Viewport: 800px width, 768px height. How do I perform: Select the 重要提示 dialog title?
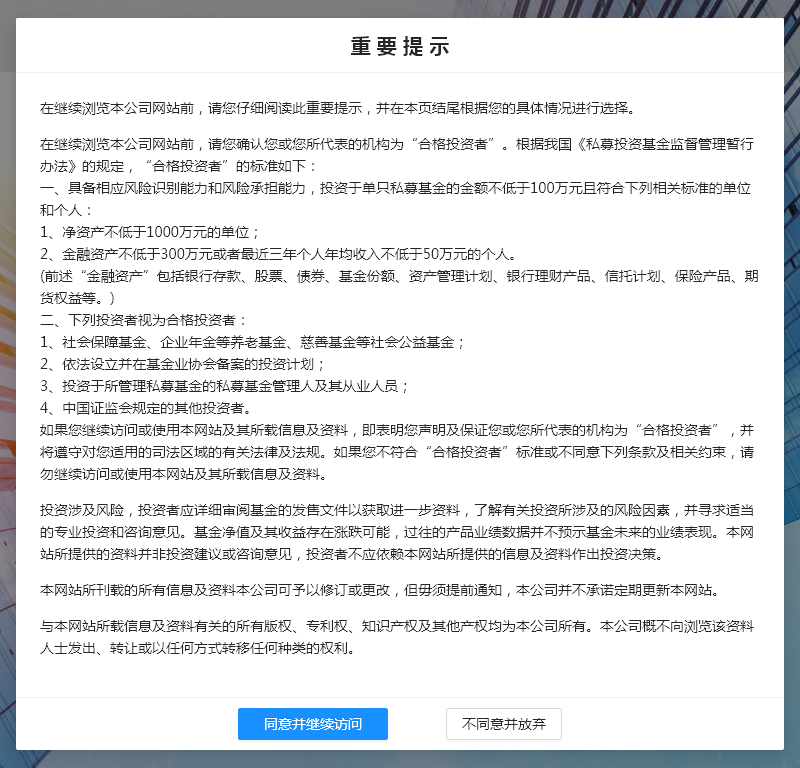point(400,46)
